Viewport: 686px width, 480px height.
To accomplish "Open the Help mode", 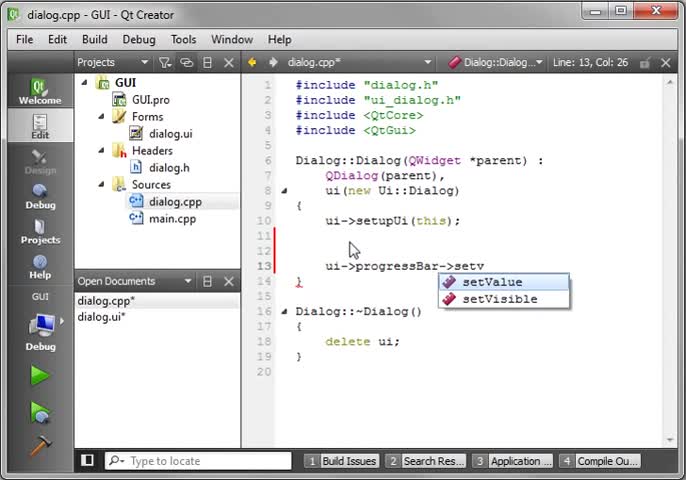I will point(40,266).
